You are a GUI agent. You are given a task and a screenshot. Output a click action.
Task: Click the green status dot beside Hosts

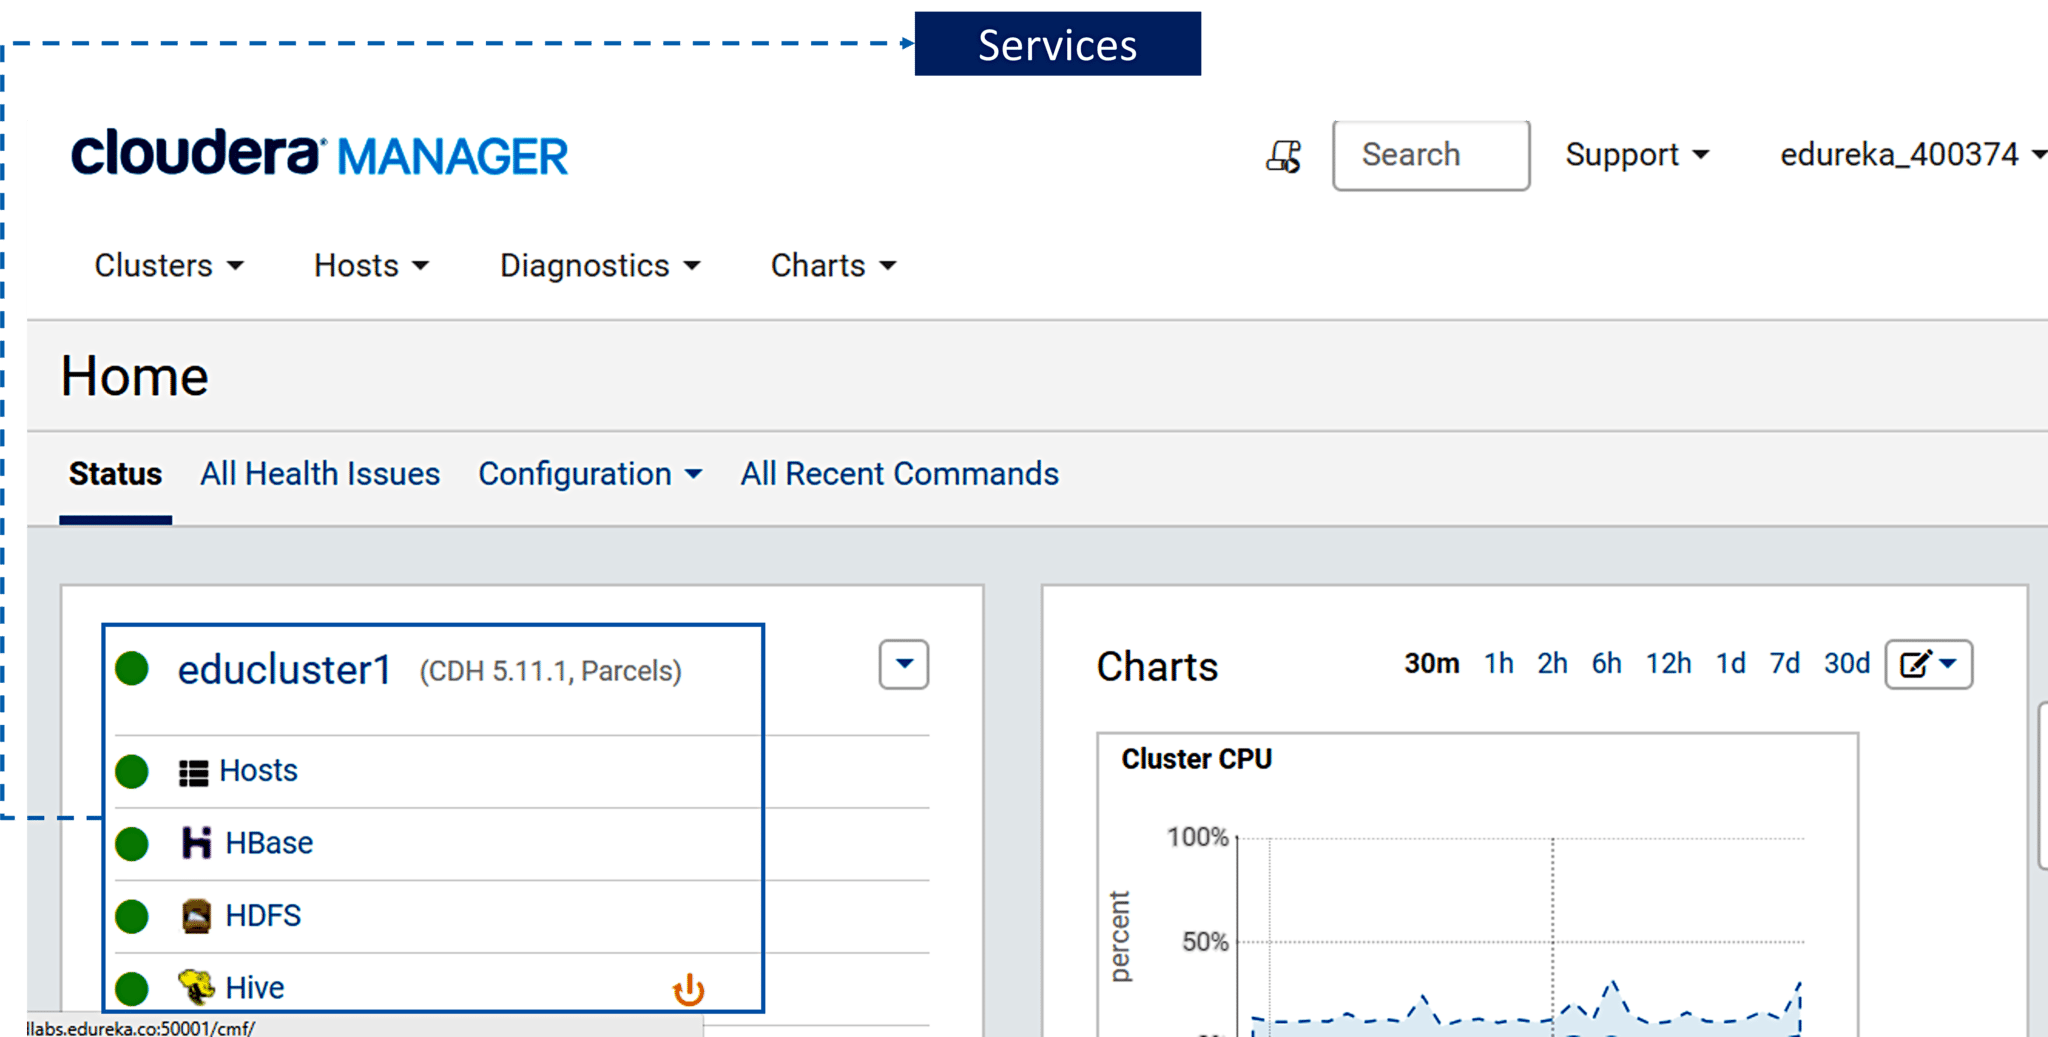pyautogui.click(x=132, y=771)
